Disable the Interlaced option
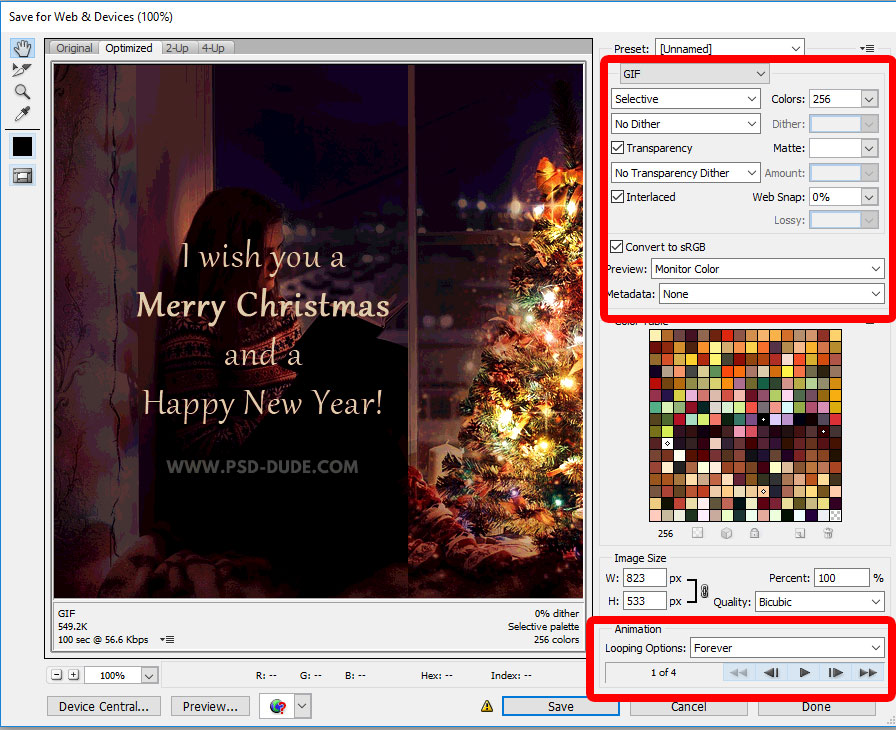The height and width of the screenshot is (730, 896). point(618,197)
